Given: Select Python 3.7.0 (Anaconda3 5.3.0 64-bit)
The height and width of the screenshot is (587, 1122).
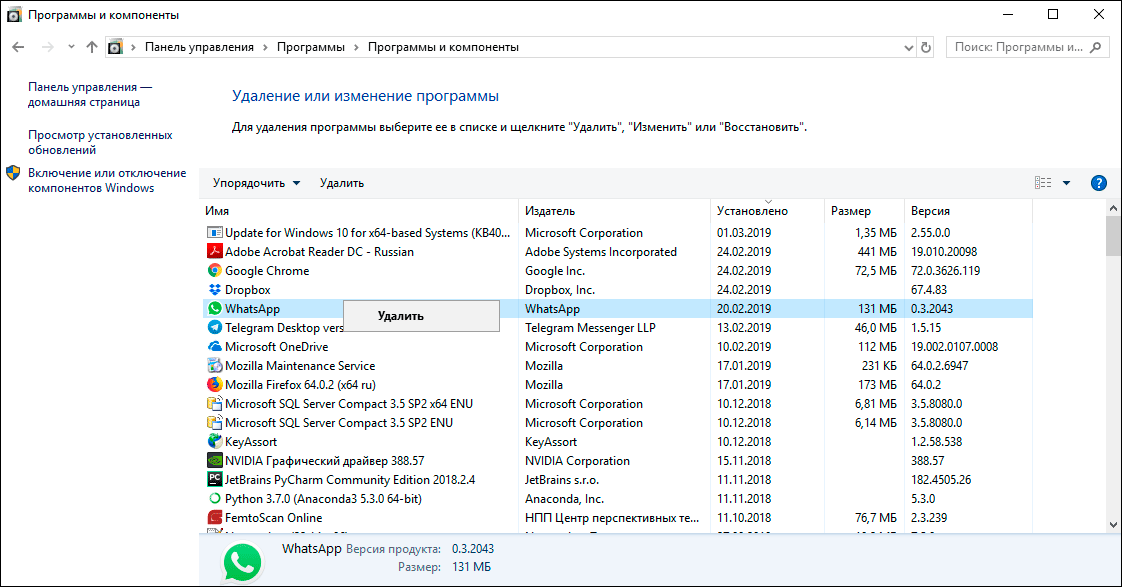Looking at the screenshot, I should [x=323, y=498].
